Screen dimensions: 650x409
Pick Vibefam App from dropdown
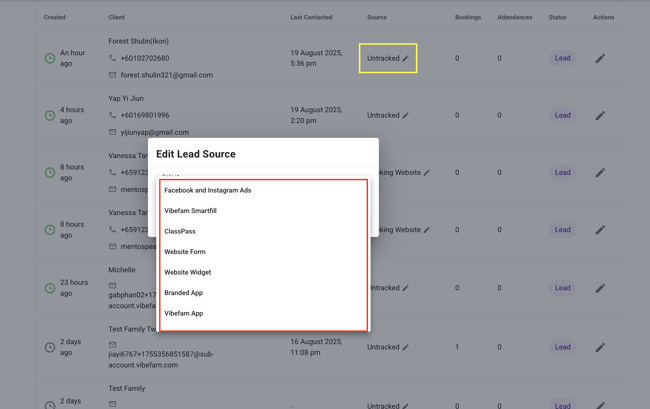(x=263, y=313)
